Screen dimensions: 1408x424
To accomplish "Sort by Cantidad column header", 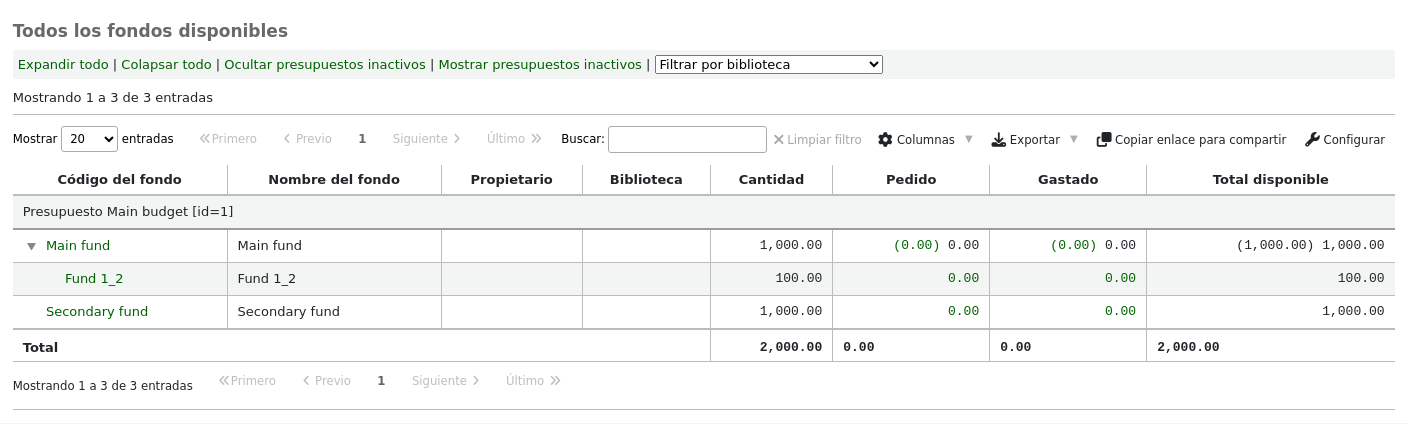I will pos(771,180).
